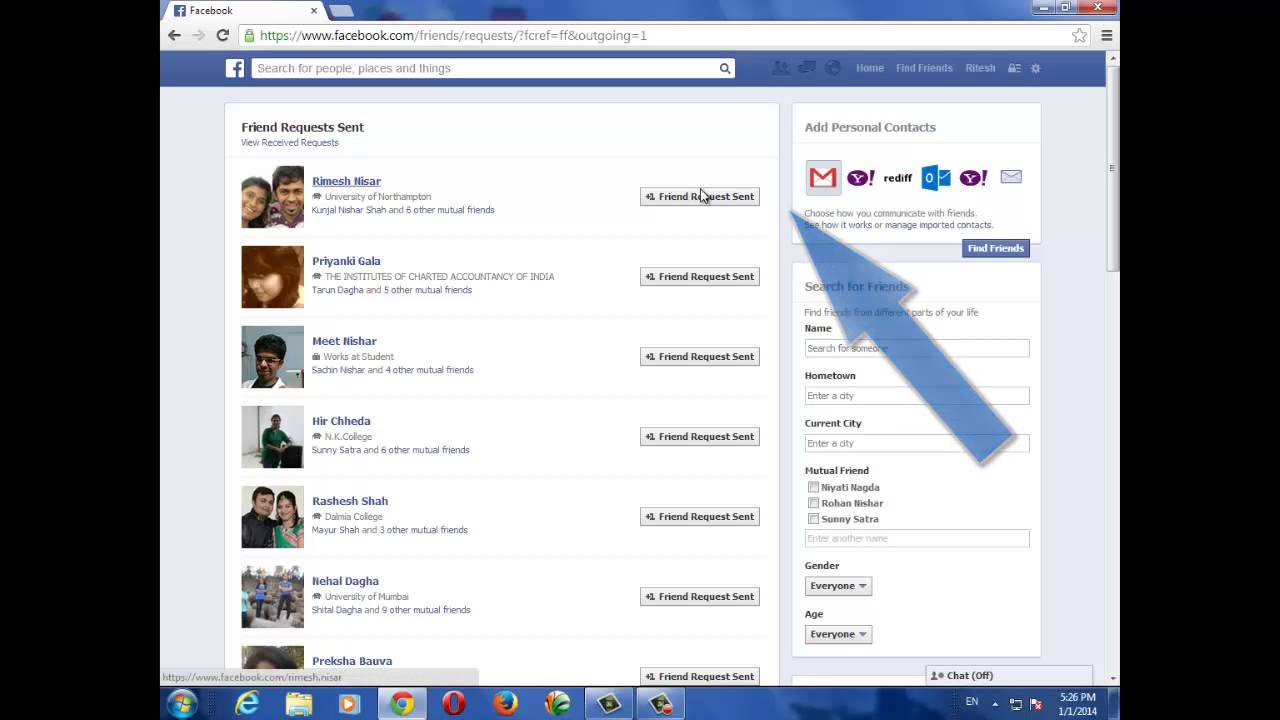
Task: Open privacy shortcuts lock icon
Action: 1014,68
